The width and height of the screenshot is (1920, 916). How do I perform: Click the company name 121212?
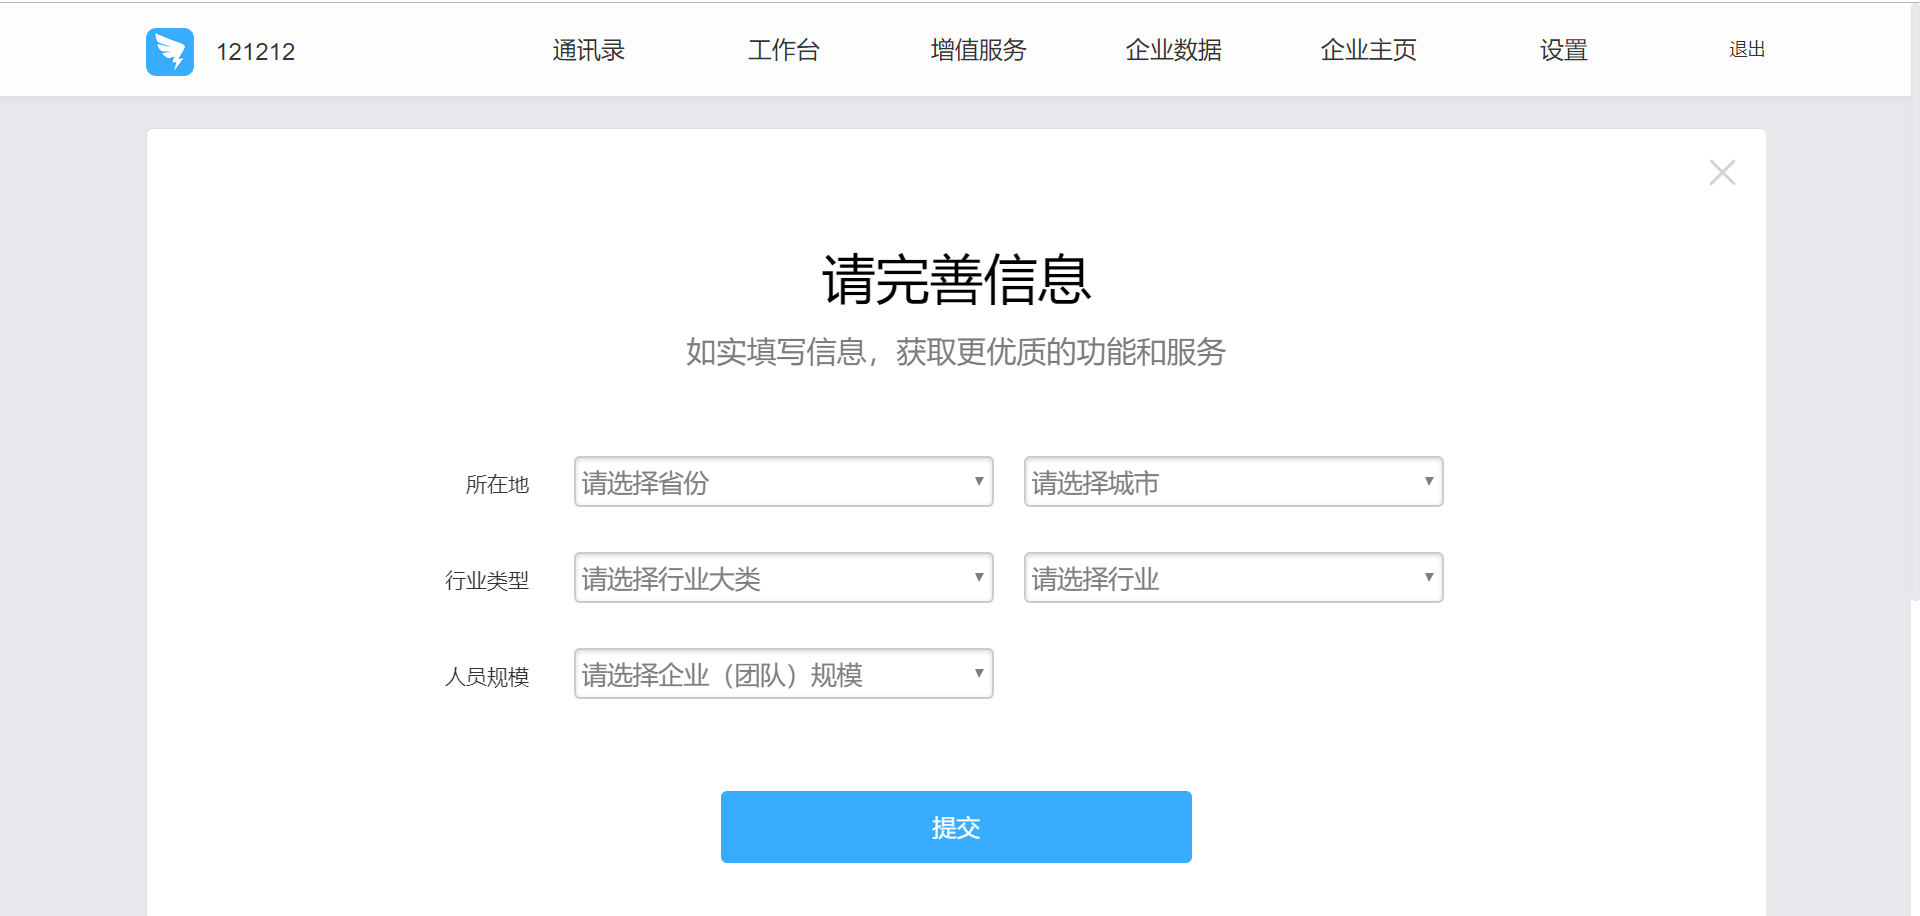coord(256,51)
